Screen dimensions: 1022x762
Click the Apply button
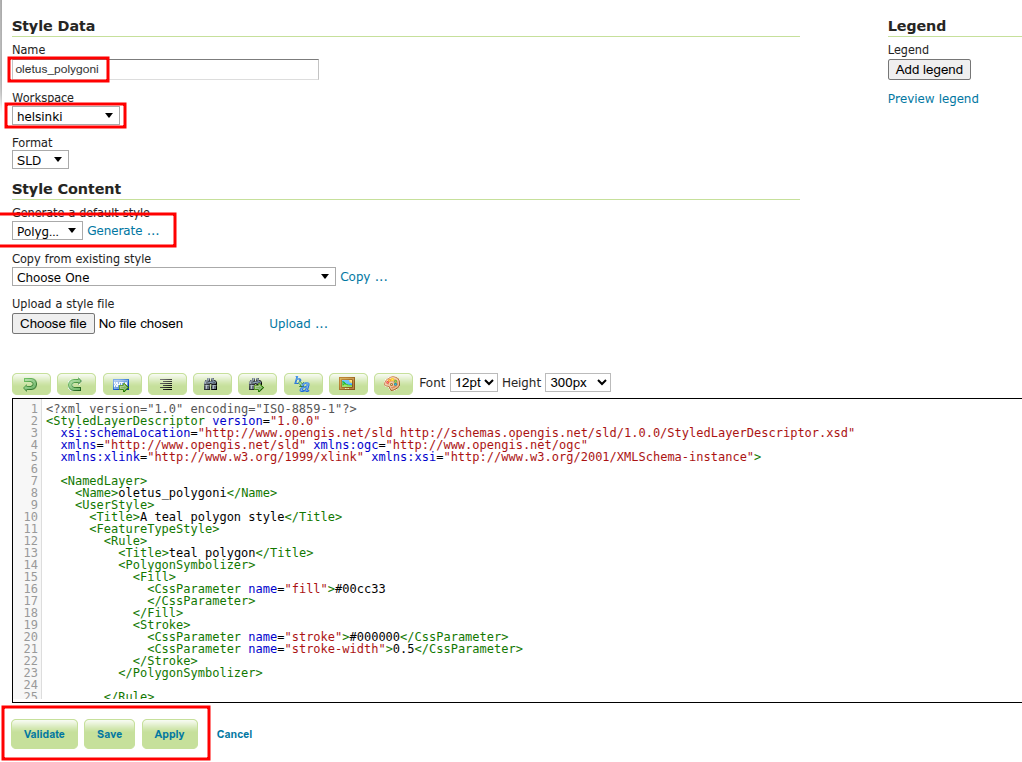pyautogui.click(x=169, y=734)
